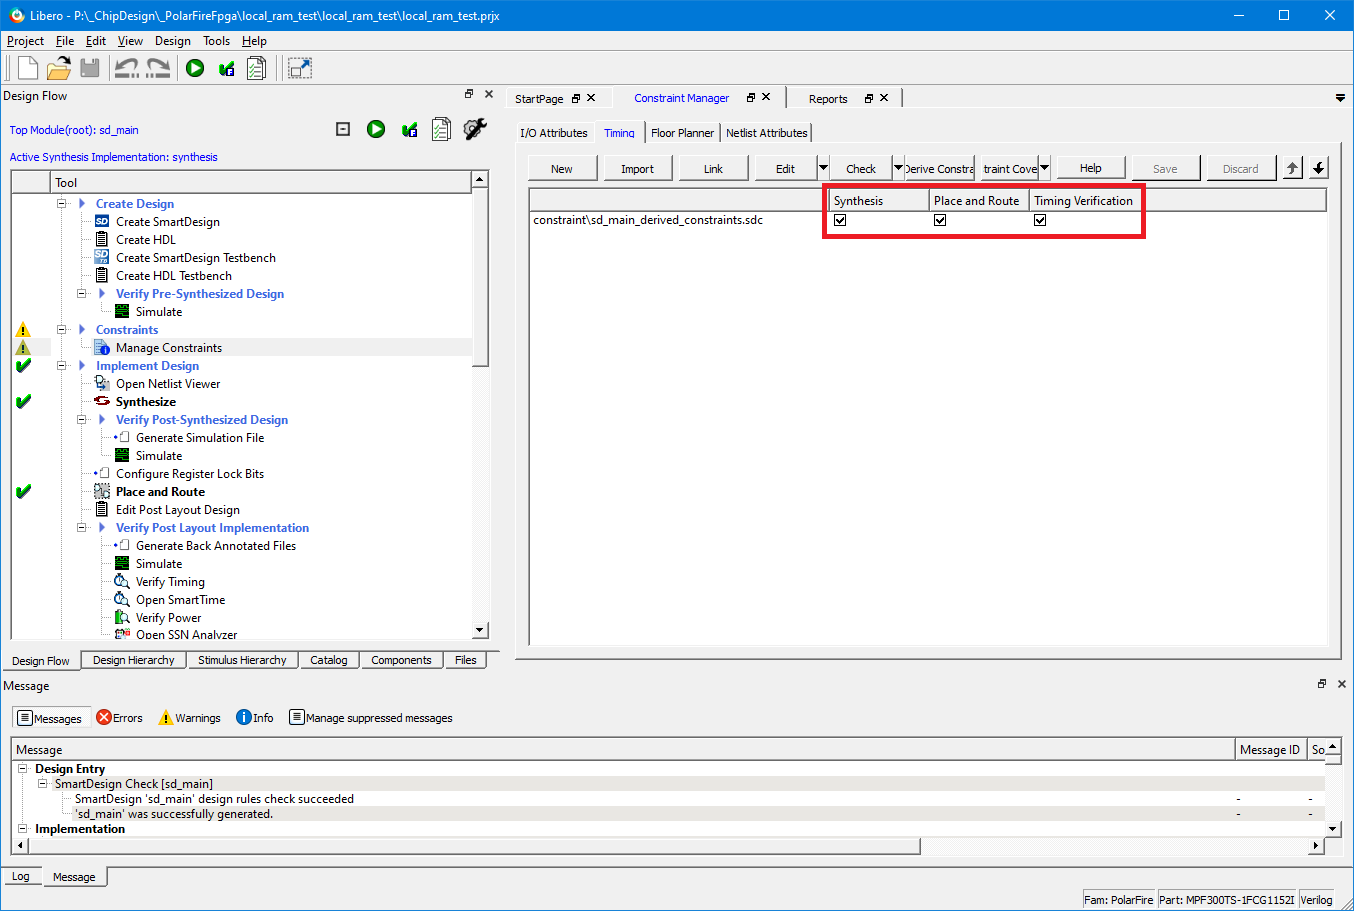Click the move constraint up arrow icon

coord(1293,168)
